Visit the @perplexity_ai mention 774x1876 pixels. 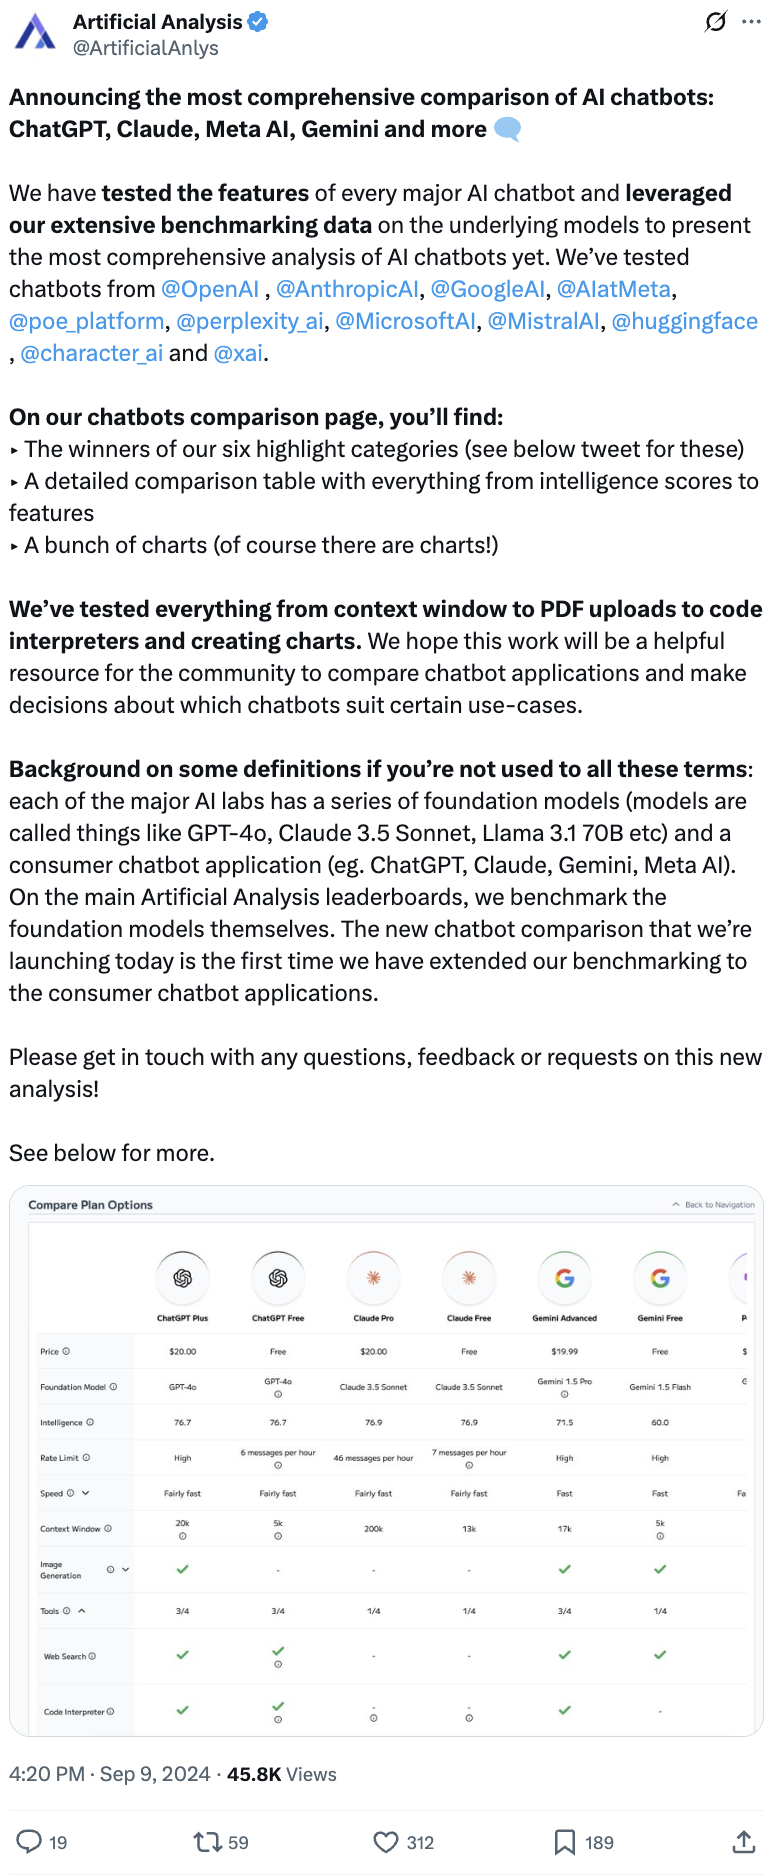pyautogui.click(x=250, y=321)
